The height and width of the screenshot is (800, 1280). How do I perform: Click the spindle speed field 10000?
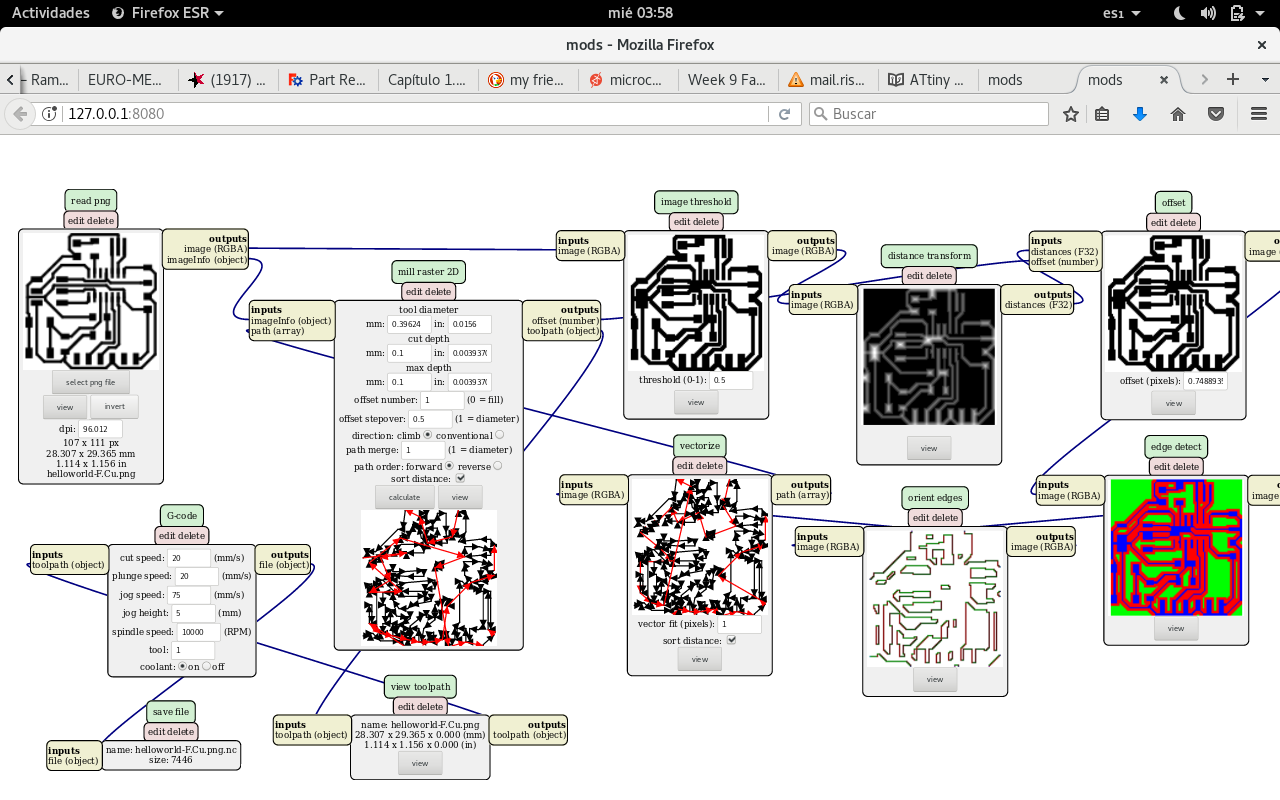tap(199, 632)
